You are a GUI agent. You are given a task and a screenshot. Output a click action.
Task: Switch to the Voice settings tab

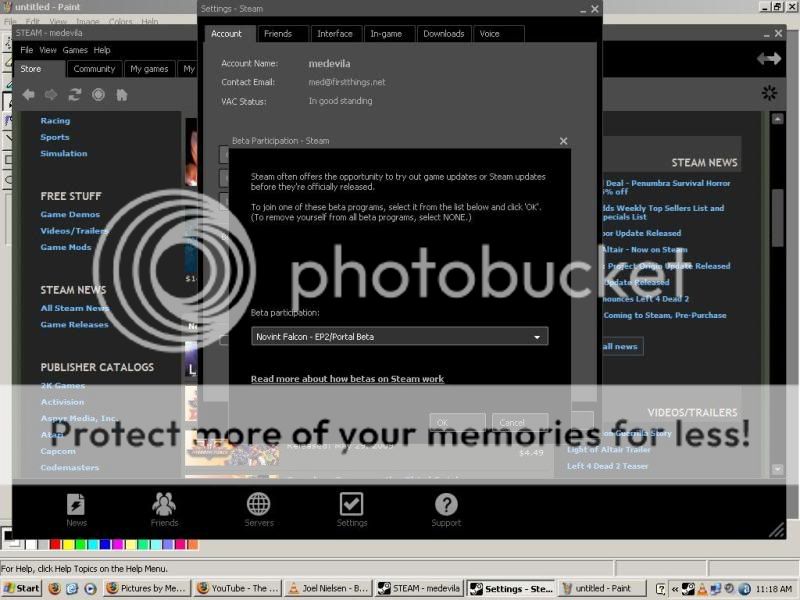pyautogui.click(x=490, y=34)
